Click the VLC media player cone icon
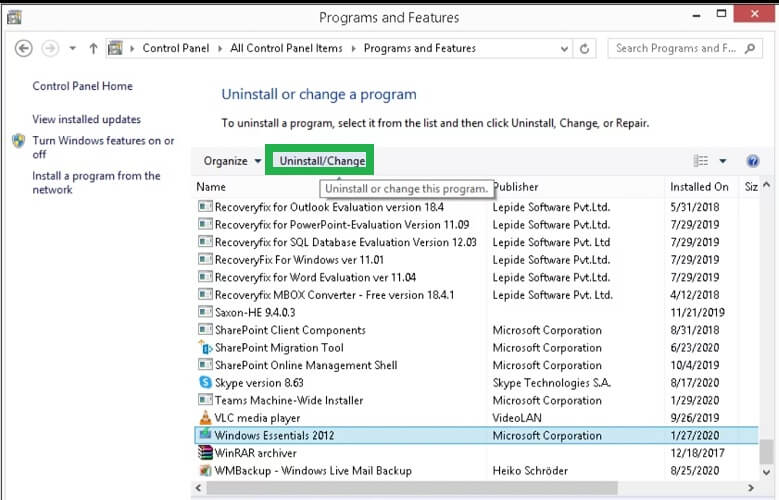779x500 pixels. [205, 417]
